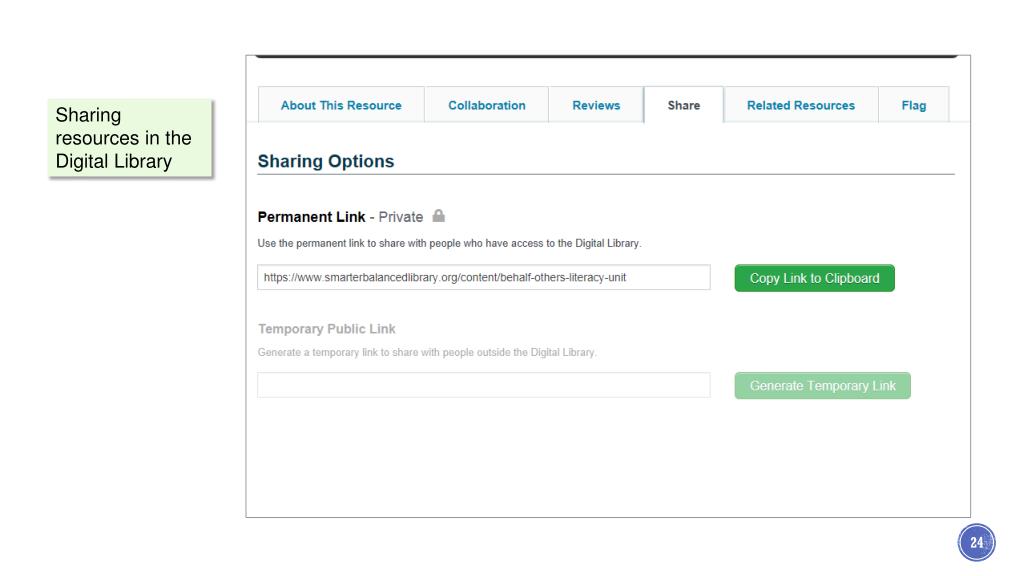Click the temporary link description text
This screenshot has width=1024, height=576.
coord(427,352)
